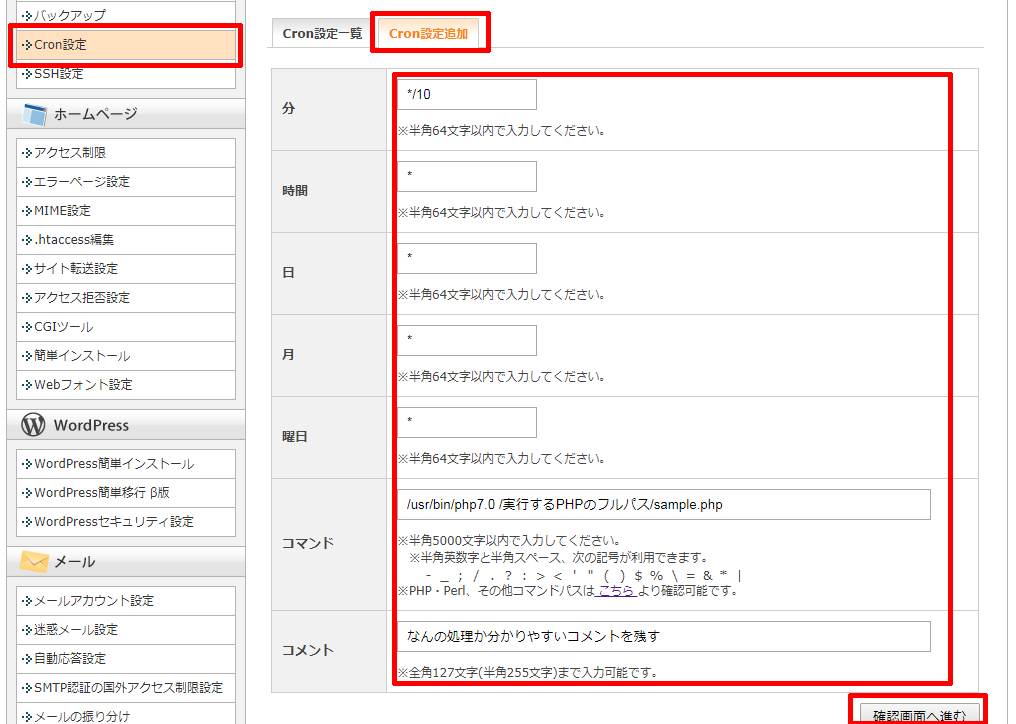Click the コメント comment input field
The height and width of the screenshot is (724, 1016).
tap(663, 636)
